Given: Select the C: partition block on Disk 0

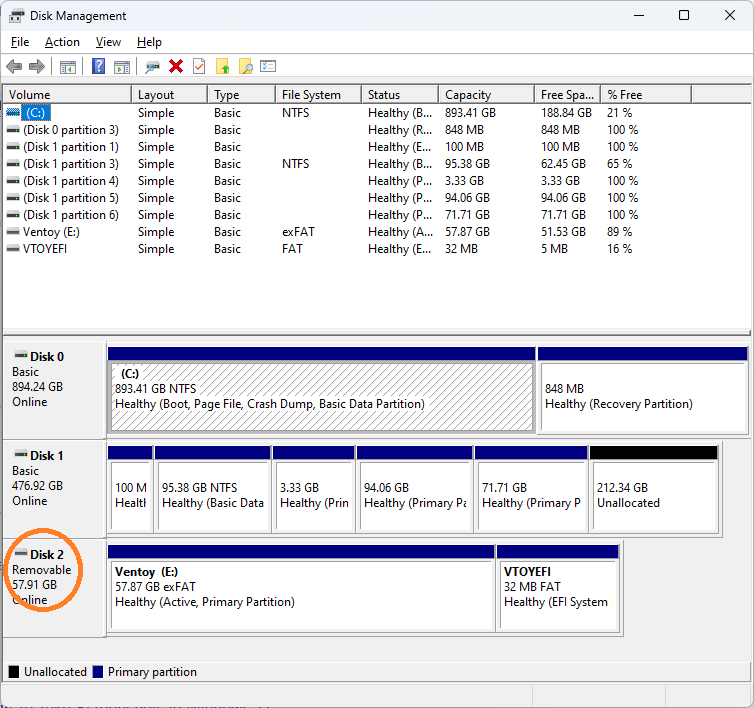Looking at the screenshot, I should [x=320, y=396].
